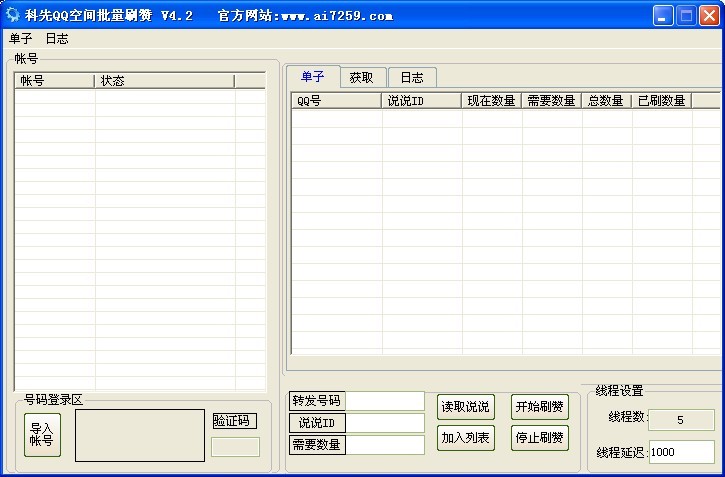Open the 日志 menu
Viewport: 725px width, 477px height.
point(57,38)
